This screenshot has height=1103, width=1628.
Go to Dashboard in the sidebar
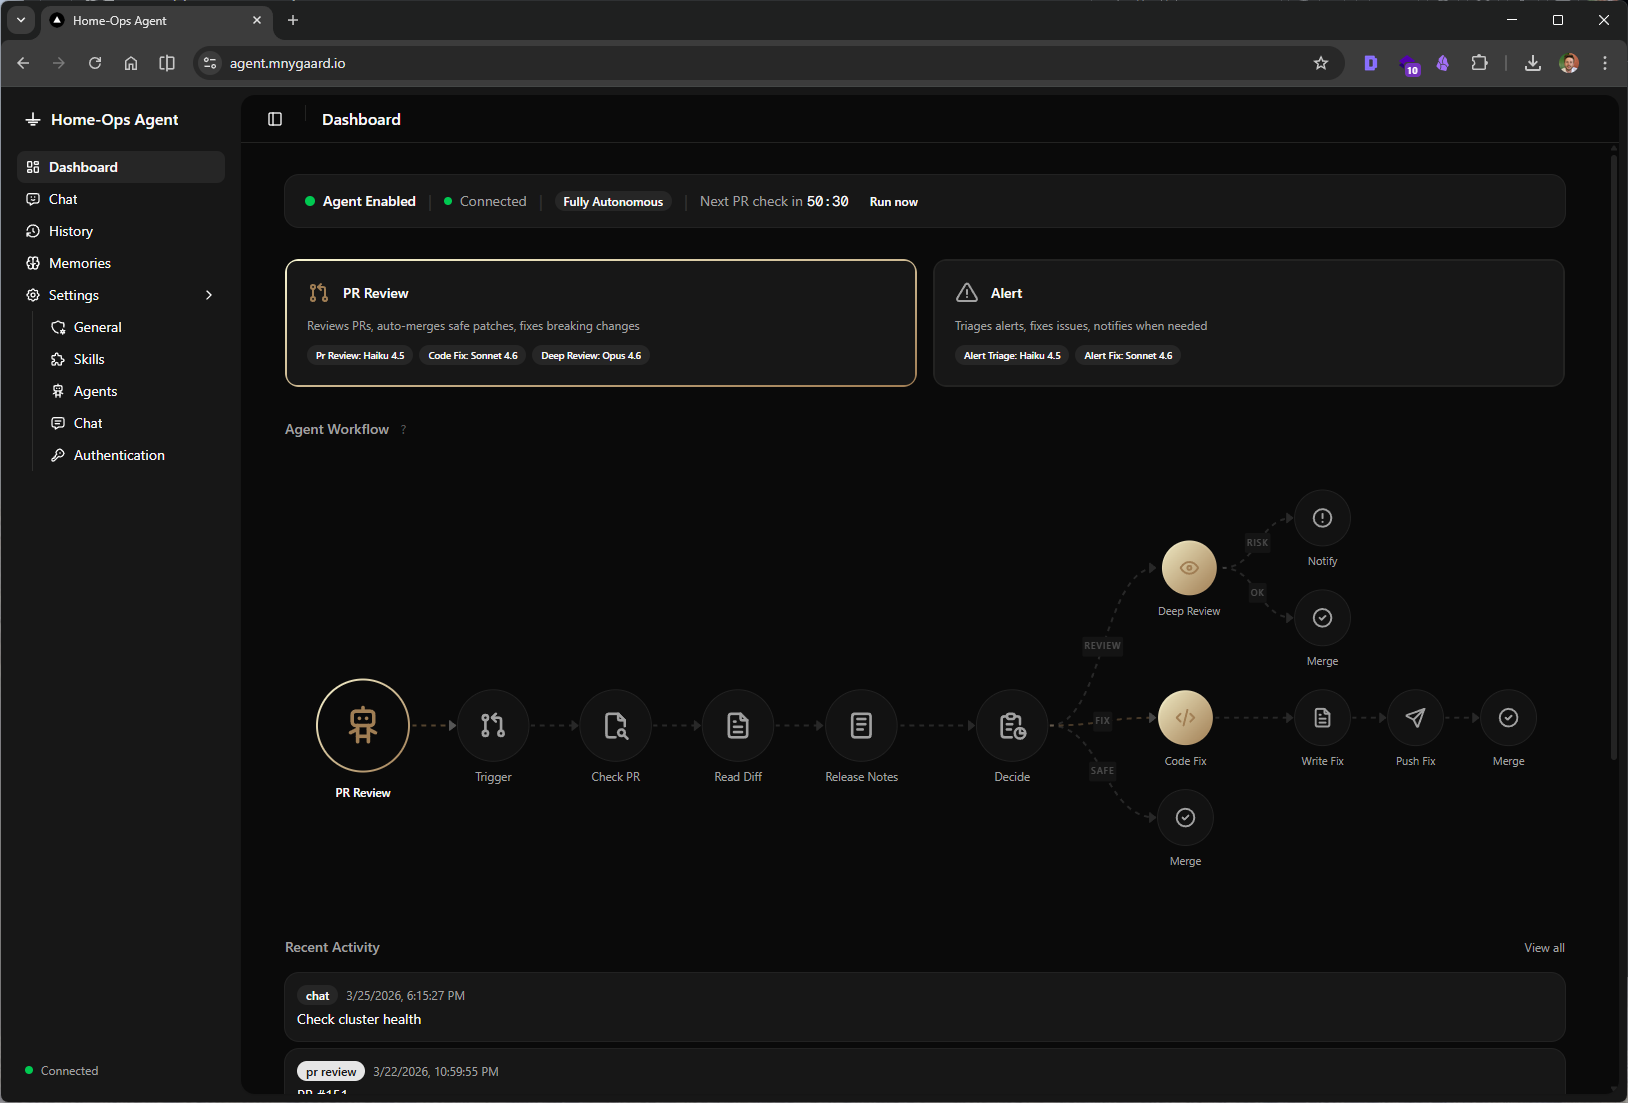121,167
